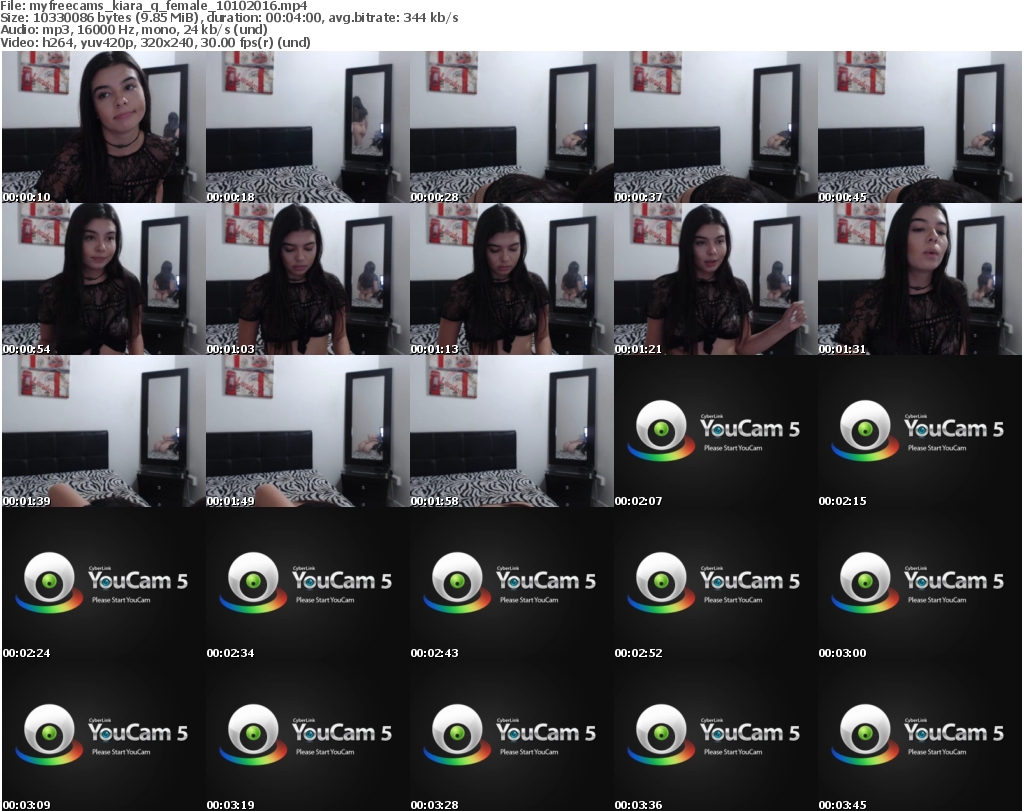1024x811 pixels.
Task: Pick the frame stamped 00:00:37
Action: pyautogui.click(x=716, y=127)
